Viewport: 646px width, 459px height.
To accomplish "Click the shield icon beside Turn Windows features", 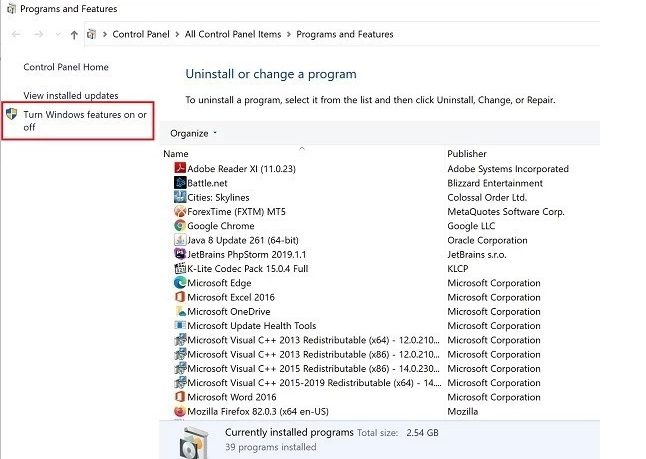I will tap(12, 114).
